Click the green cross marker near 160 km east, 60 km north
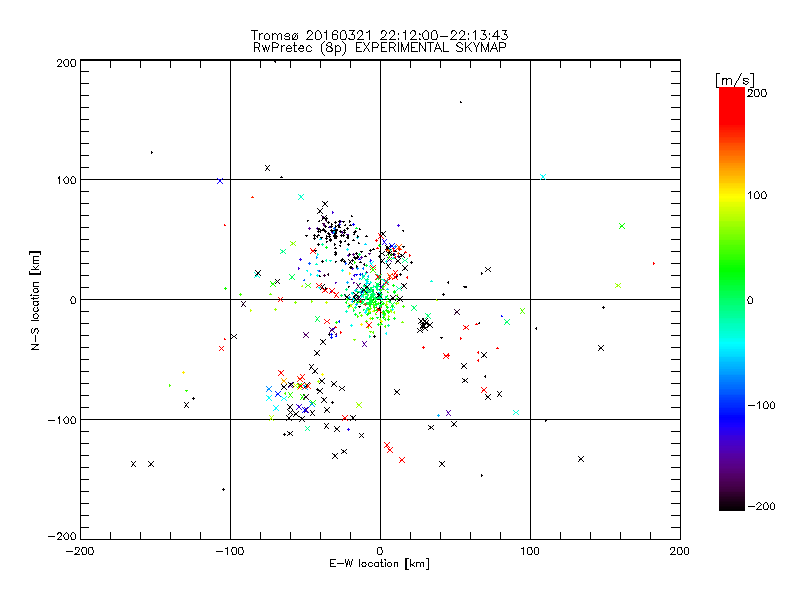The image size is (800, 600). pyautogui.click(x=622, y=226)
